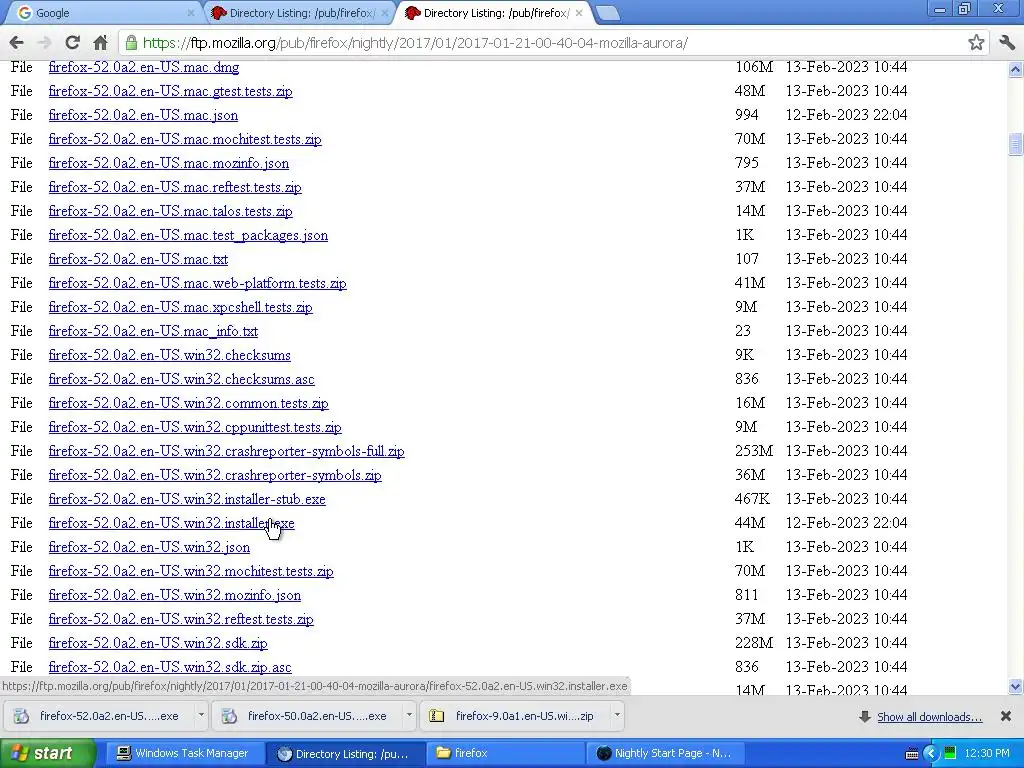Click Show all downloads link
Image resolution: width=1024 pixels, height=768 pixels.
pos(929,717)
